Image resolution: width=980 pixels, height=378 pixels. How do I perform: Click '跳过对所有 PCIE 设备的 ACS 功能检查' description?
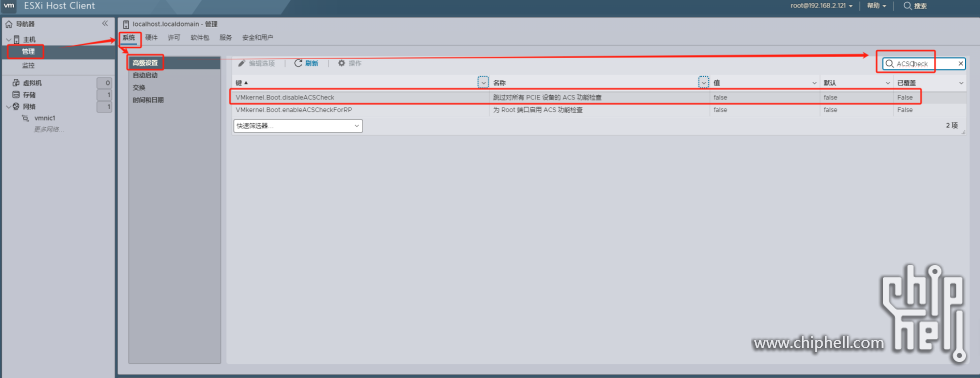548,97
